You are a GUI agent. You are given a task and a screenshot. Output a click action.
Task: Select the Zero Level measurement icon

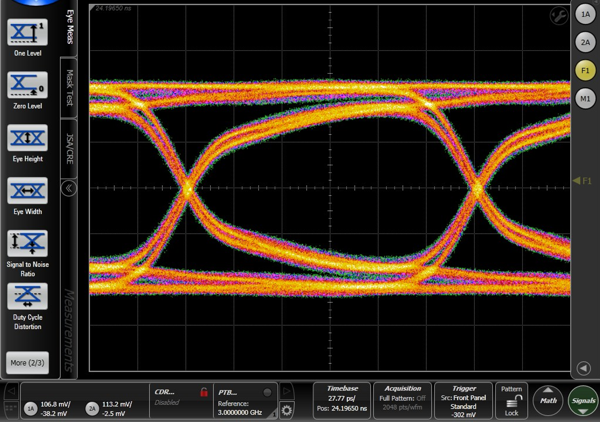tap(27, 85)
